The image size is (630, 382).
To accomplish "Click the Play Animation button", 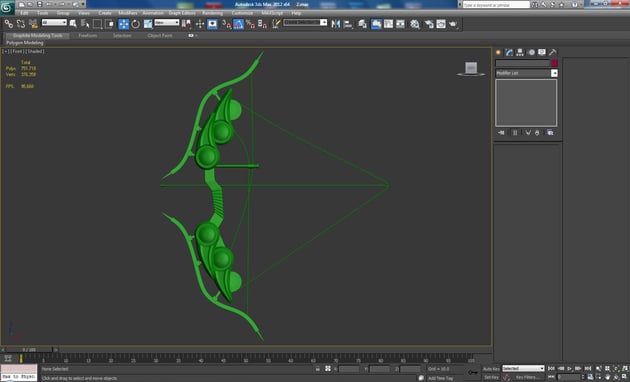I will pos(570,368).
